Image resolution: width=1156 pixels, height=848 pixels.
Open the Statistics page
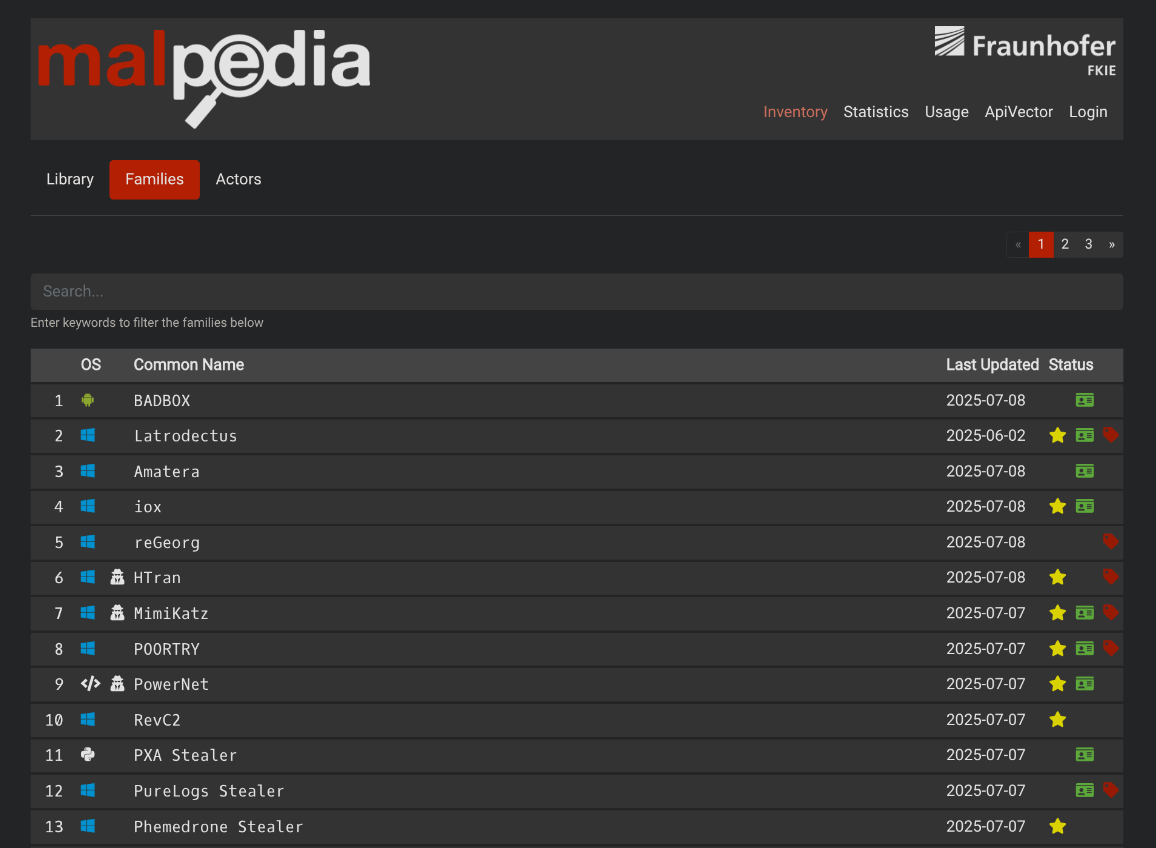point(876,112)
